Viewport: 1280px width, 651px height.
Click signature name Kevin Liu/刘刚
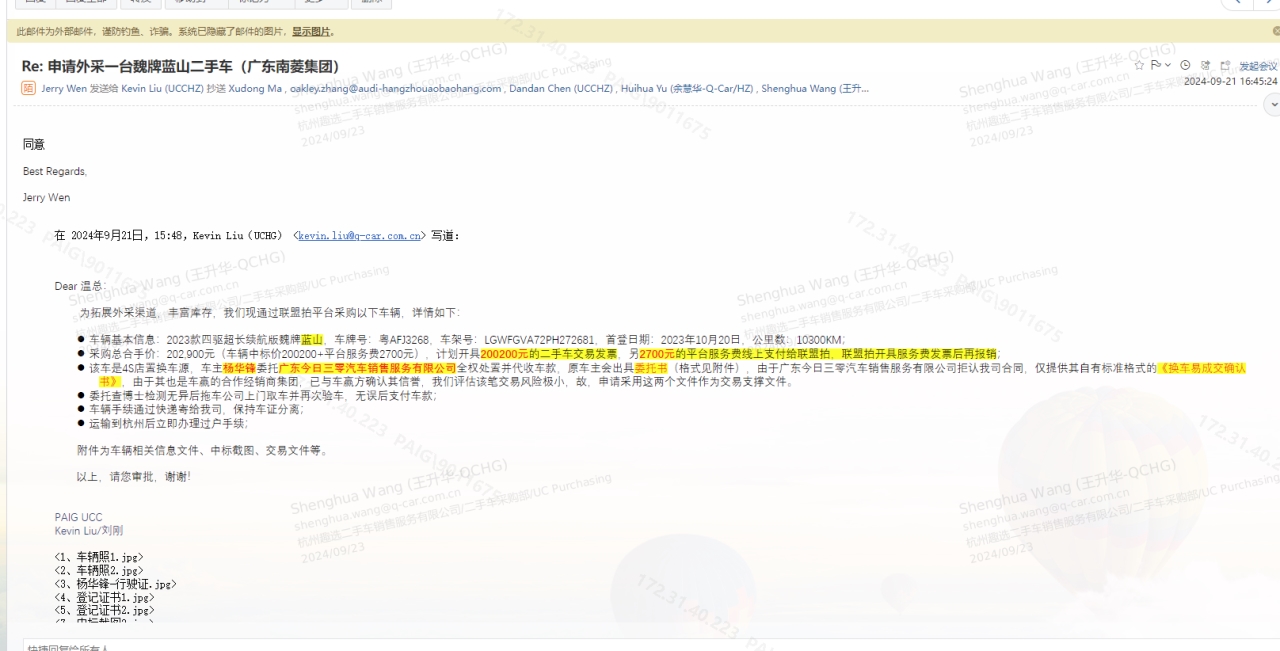(x=89, y=531)
